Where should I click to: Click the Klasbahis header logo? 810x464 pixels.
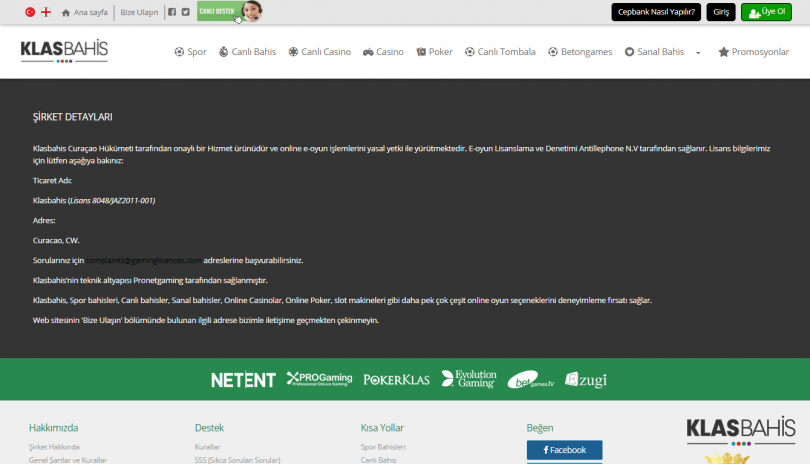point(64,51)
